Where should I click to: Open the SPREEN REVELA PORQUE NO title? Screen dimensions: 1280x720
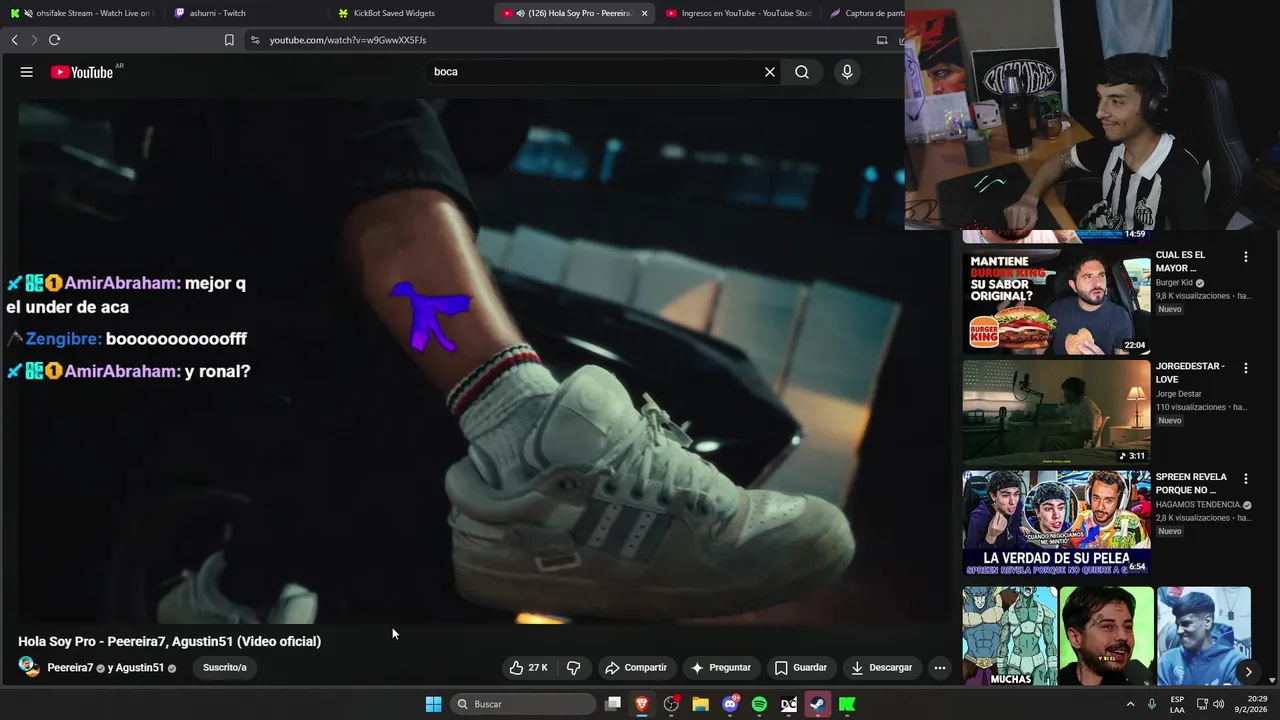click(1191, 483)
